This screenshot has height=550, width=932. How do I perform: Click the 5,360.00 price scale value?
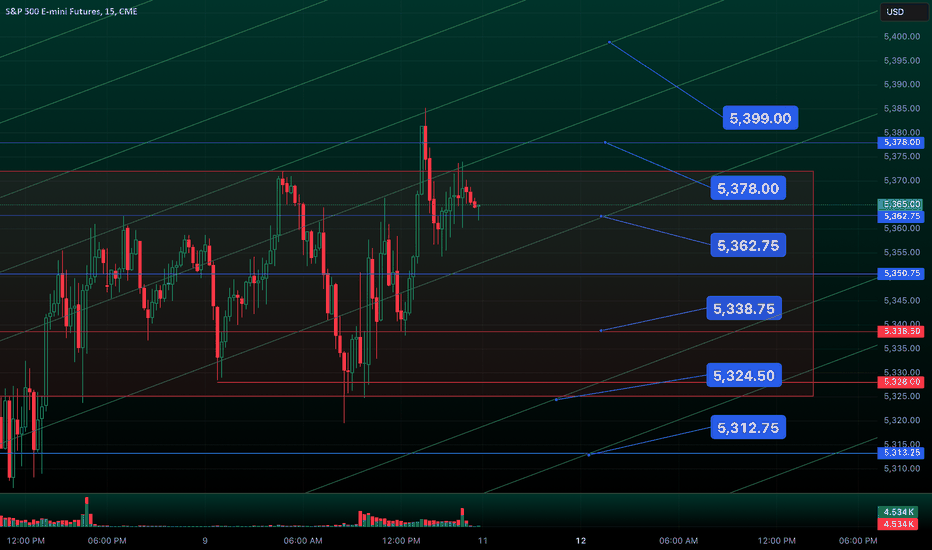click(x=902, y=228)
